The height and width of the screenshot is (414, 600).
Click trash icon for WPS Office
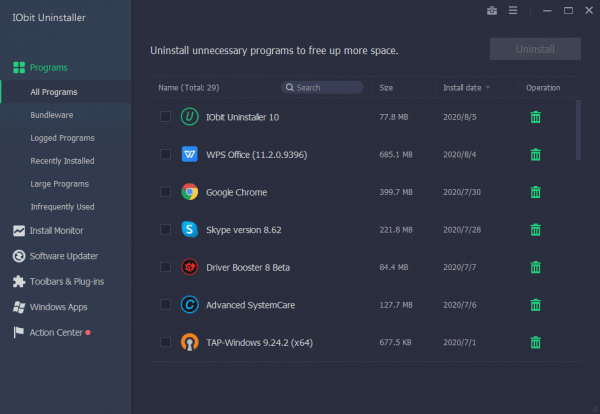coord(535,155)
